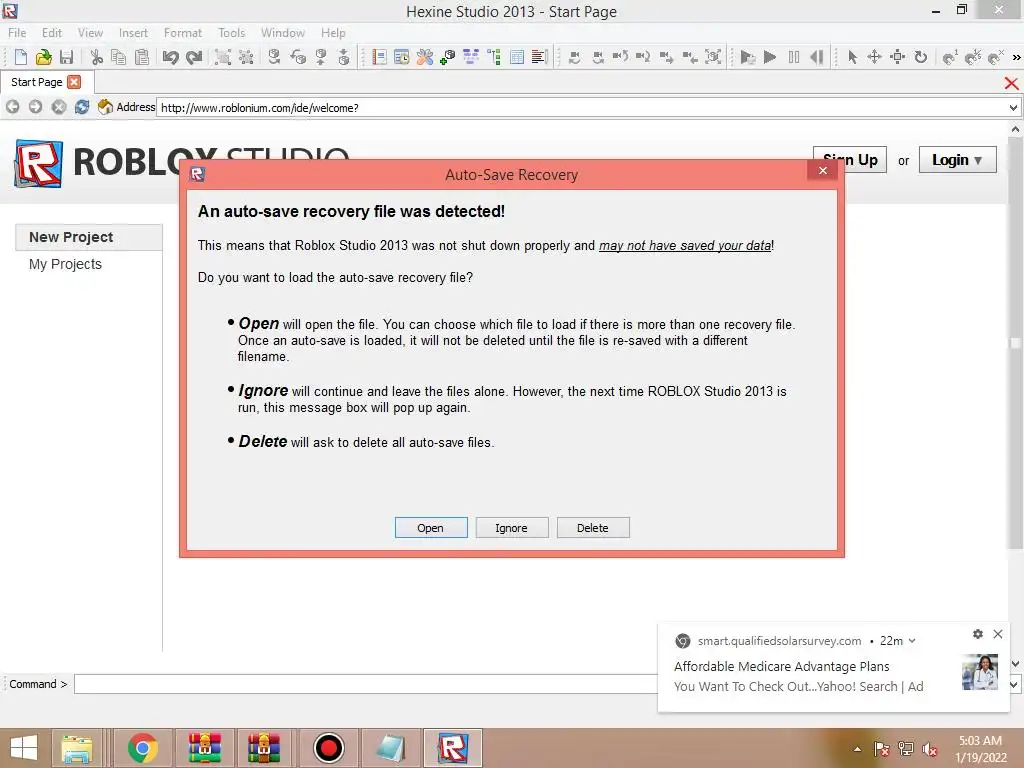The width and height of the screenshot is (1024, 768).
Task: Select New Project in sidebar
Action: (89, 238)
